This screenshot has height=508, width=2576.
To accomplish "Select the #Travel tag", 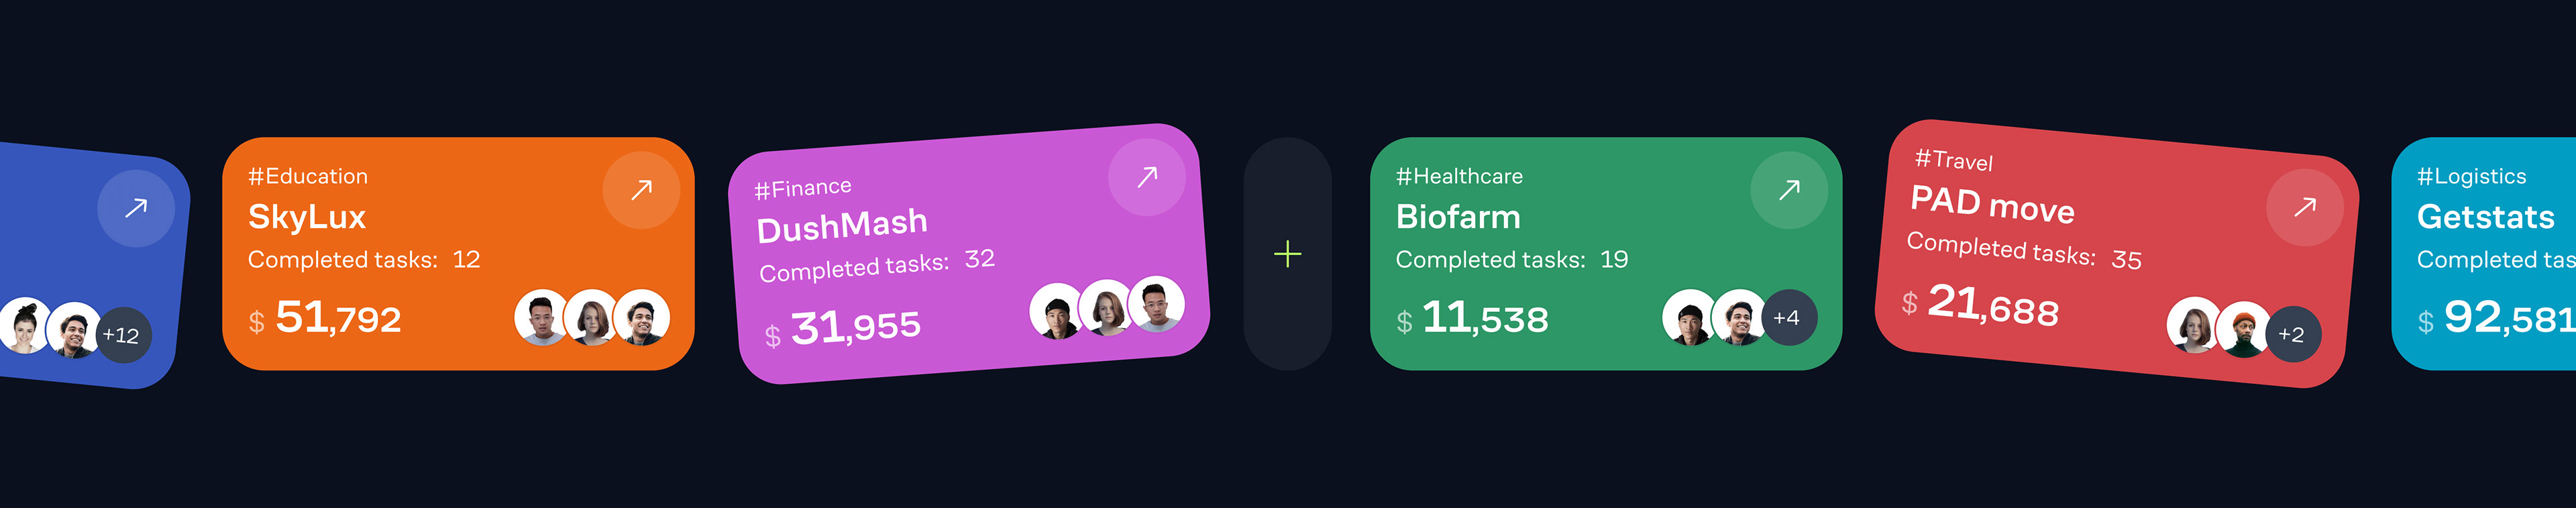I will point(1953,160).
